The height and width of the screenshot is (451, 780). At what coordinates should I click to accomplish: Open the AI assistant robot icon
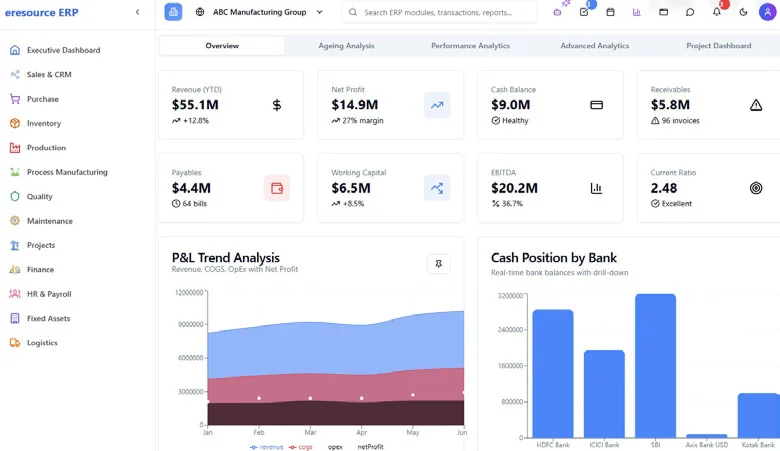click(558, 12)
